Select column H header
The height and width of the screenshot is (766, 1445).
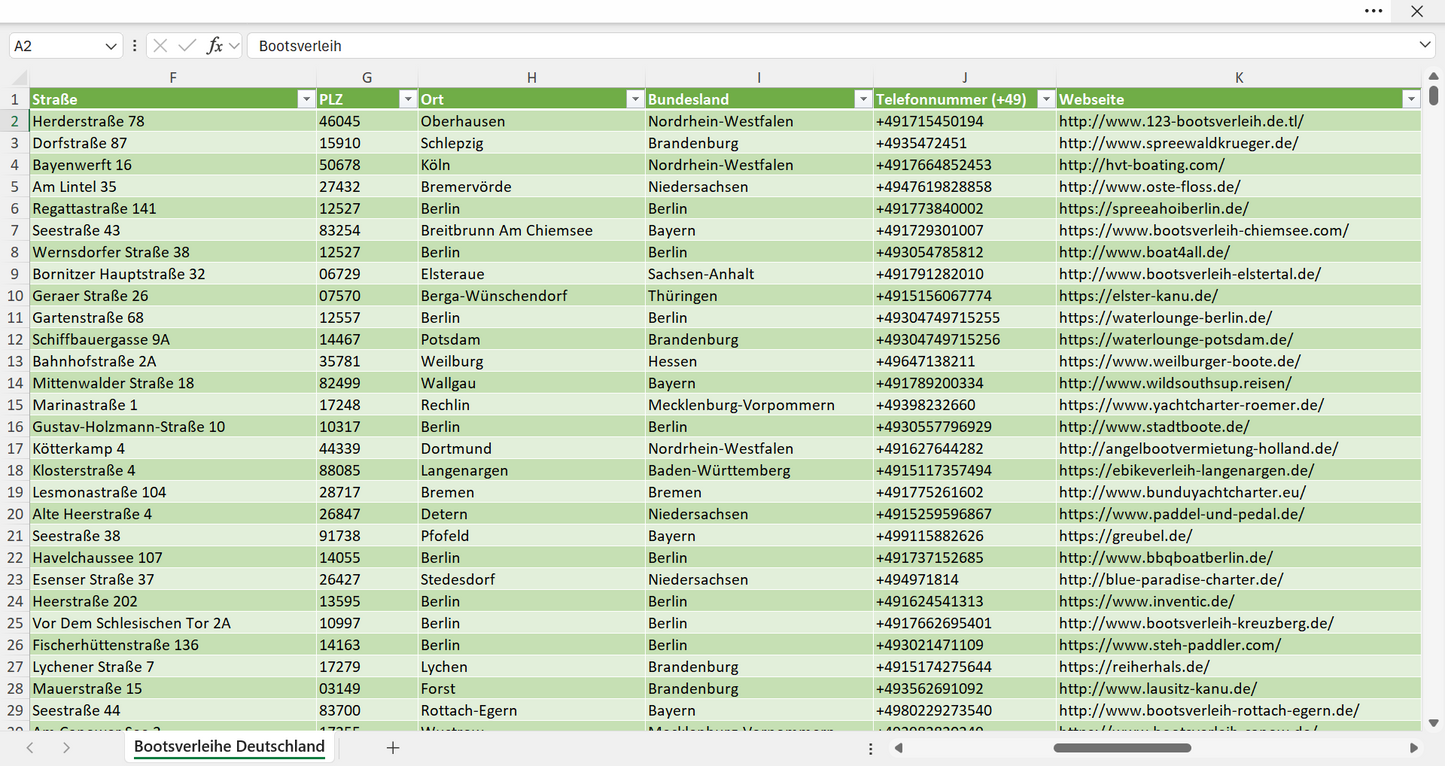531,78
